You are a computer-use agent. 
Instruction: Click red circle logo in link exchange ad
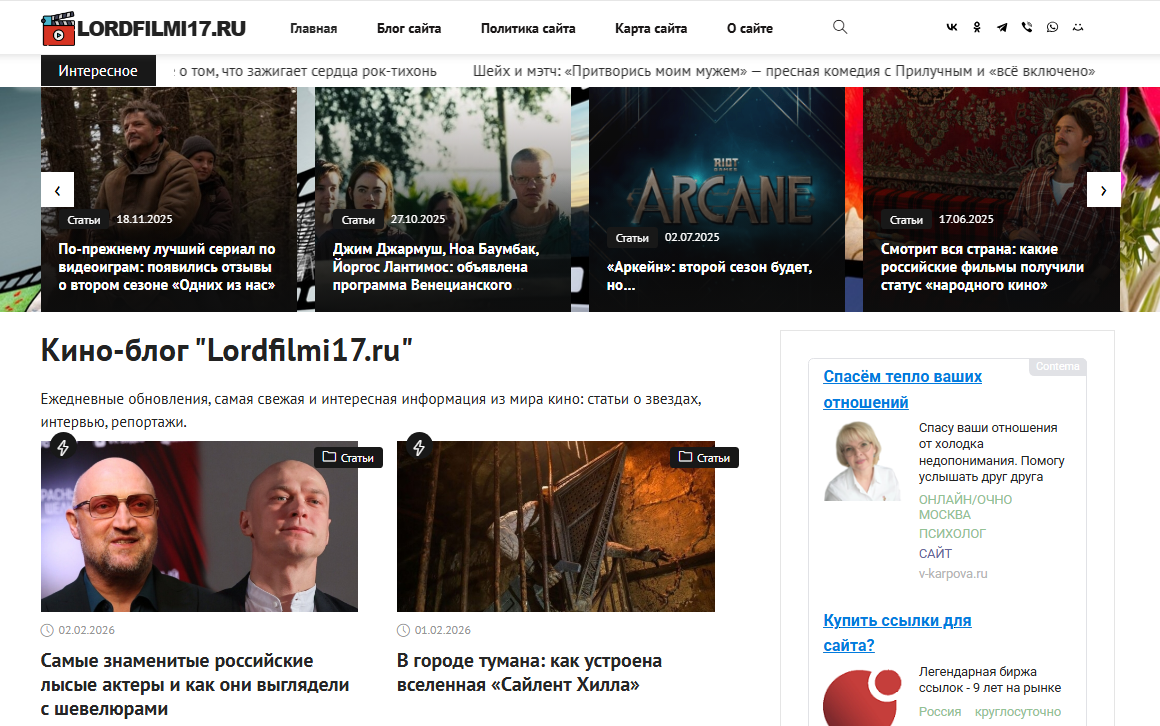point(862,698)
